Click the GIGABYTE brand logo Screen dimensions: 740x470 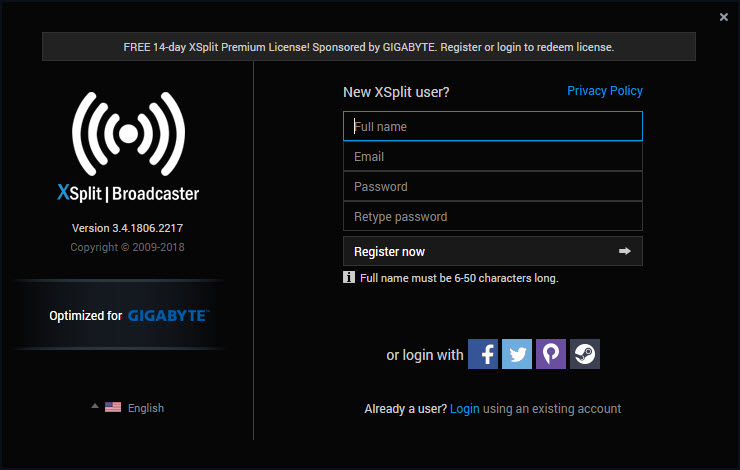point(168,315)
